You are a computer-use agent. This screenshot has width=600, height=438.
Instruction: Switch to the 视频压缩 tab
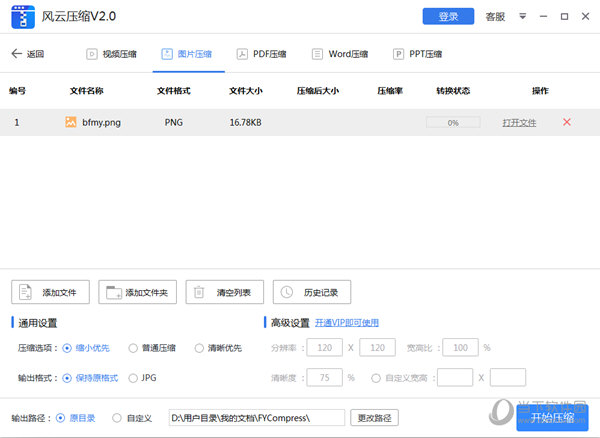point(111,54)
